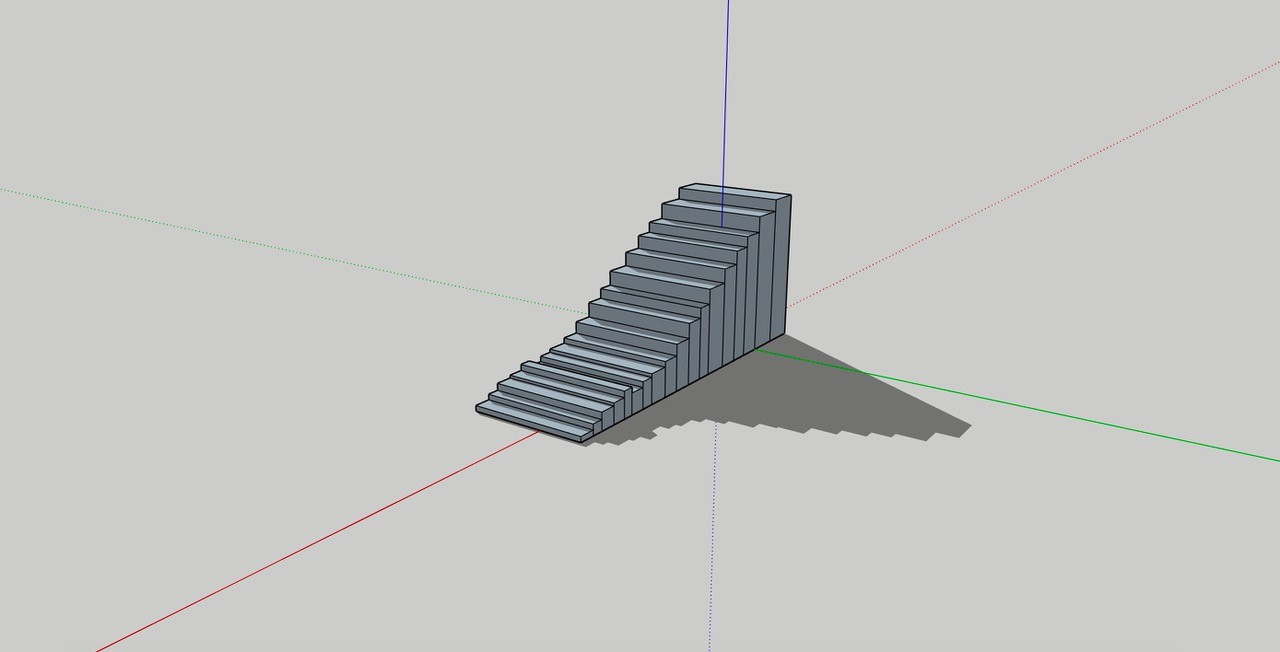Click the tall back face of the staircase
This screenshot has width=1280, height=652.
point(783,265)
